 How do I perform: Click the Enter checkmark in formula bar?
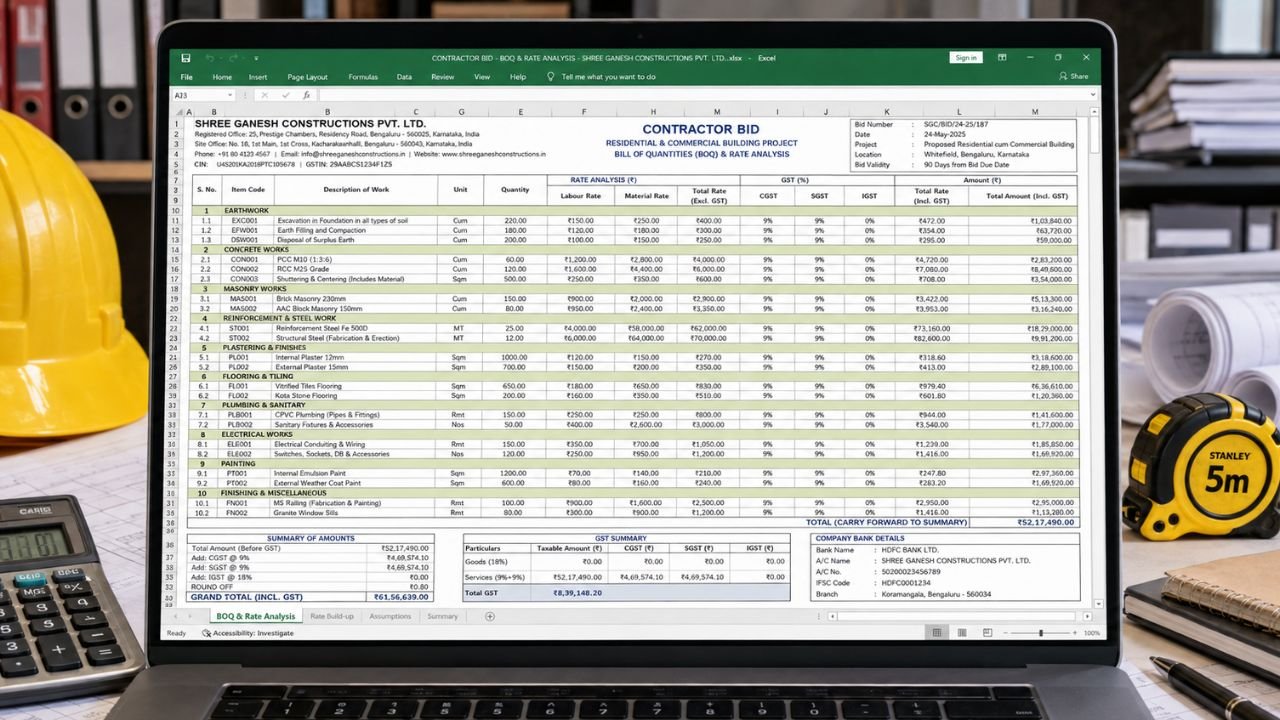pyautogui.click(x=286, y=95)
